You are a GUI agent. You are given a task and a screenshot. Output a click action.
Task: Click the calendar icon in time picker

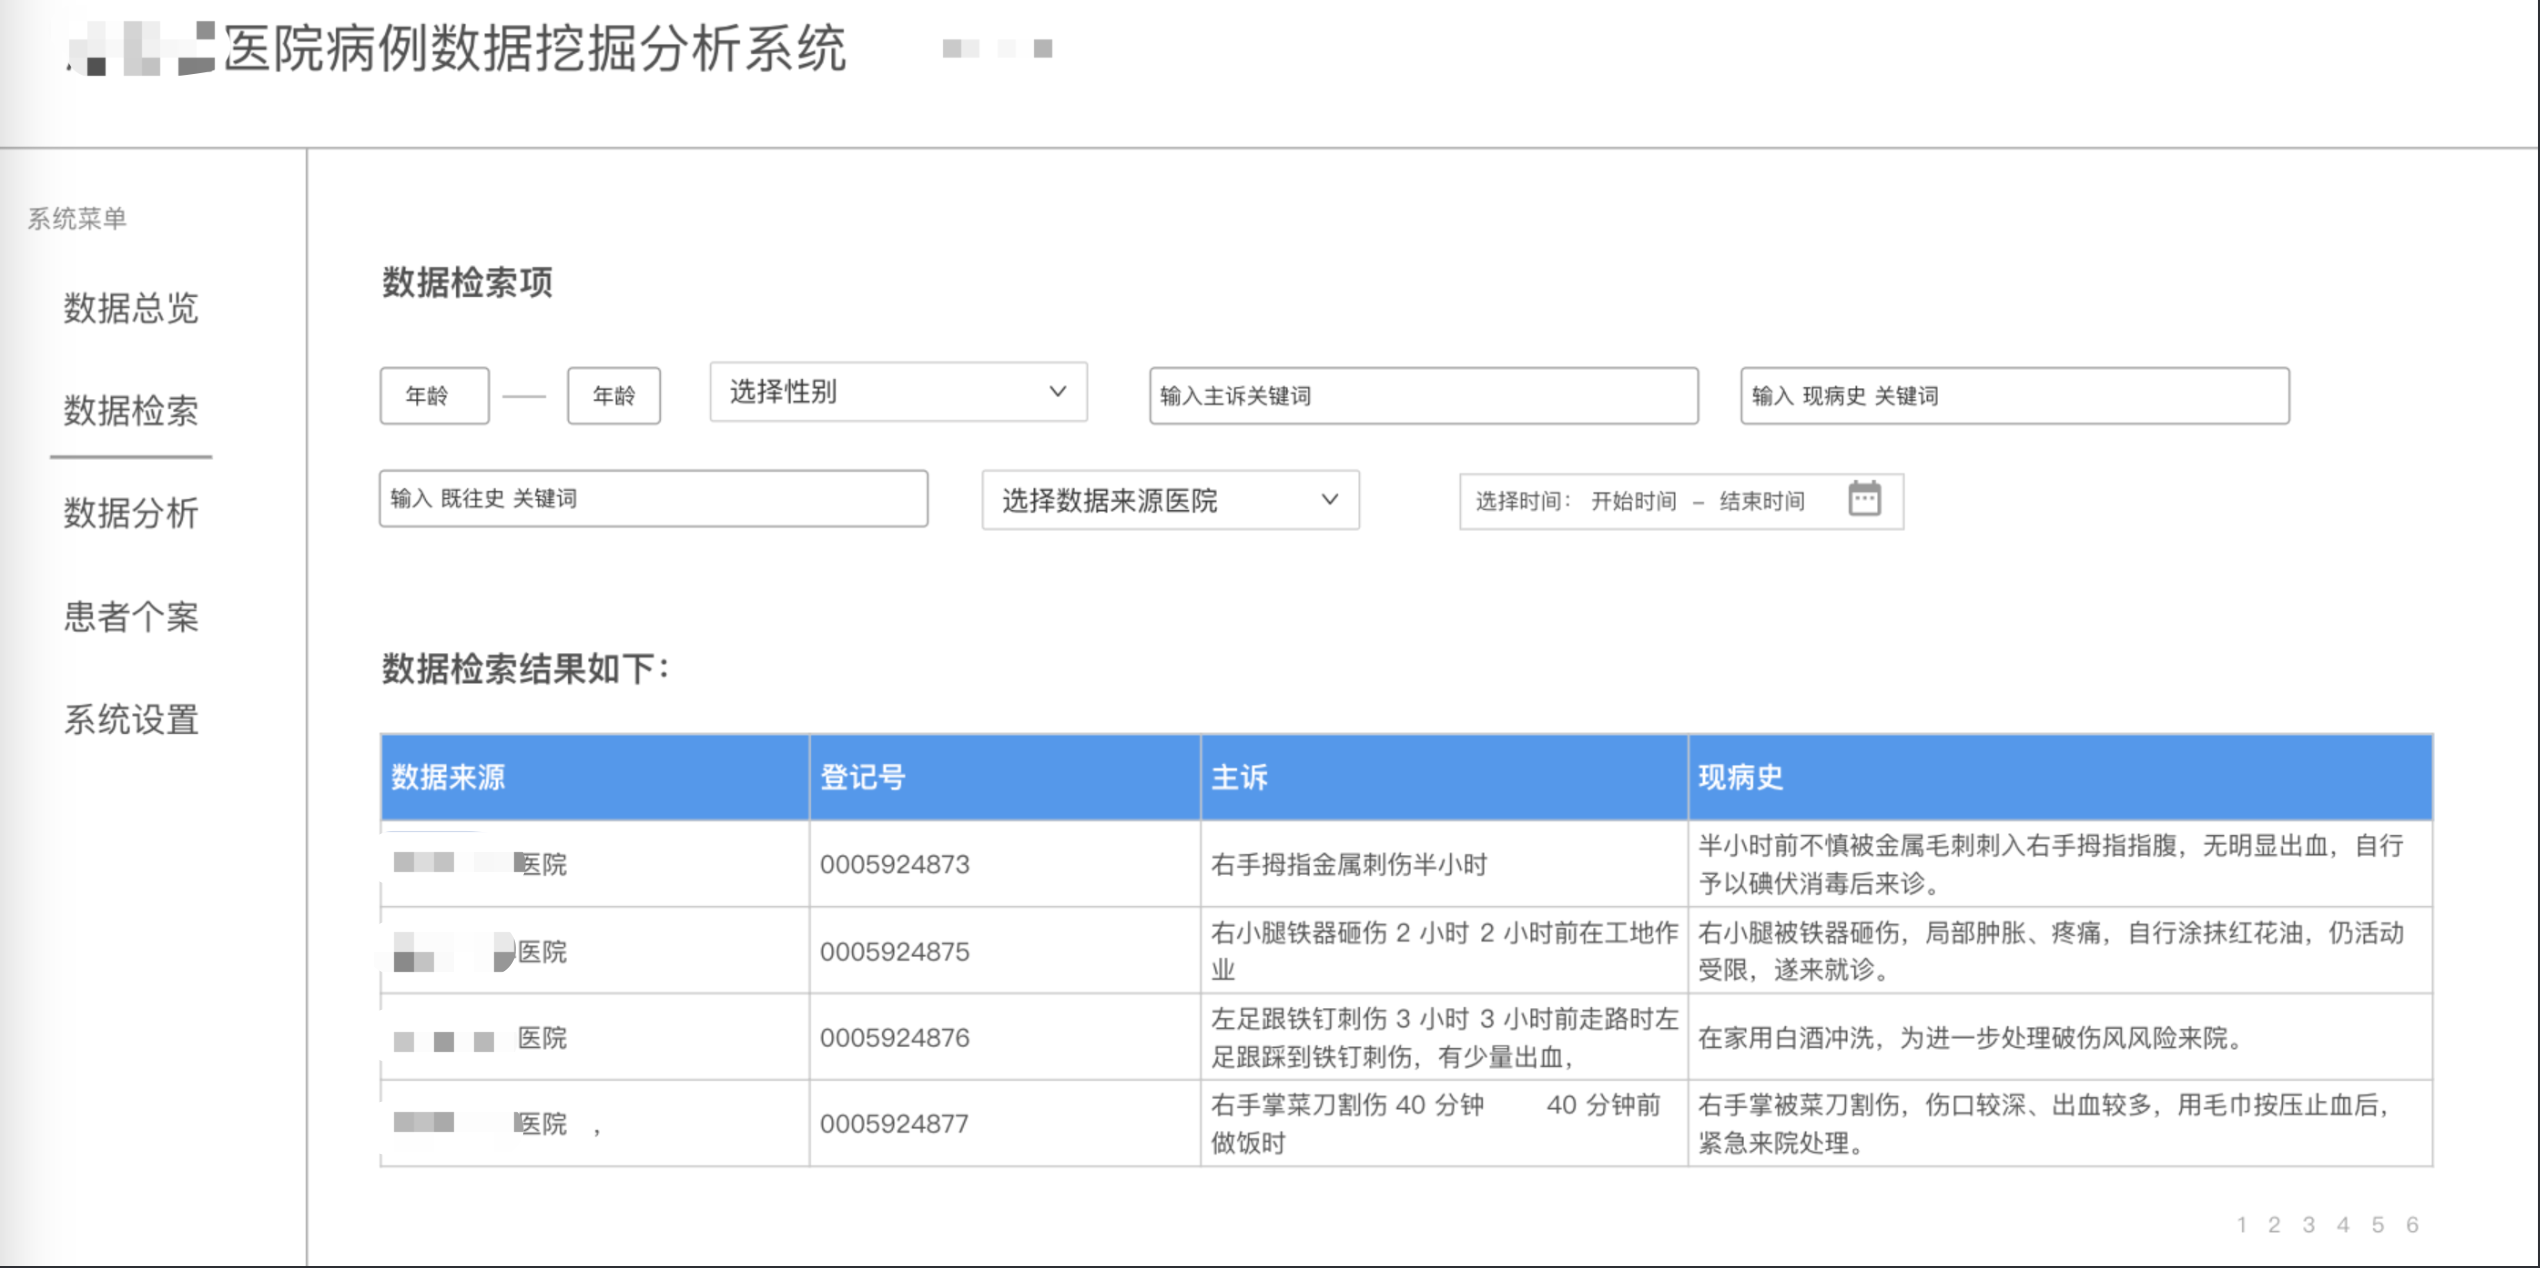coord(1864,499)
